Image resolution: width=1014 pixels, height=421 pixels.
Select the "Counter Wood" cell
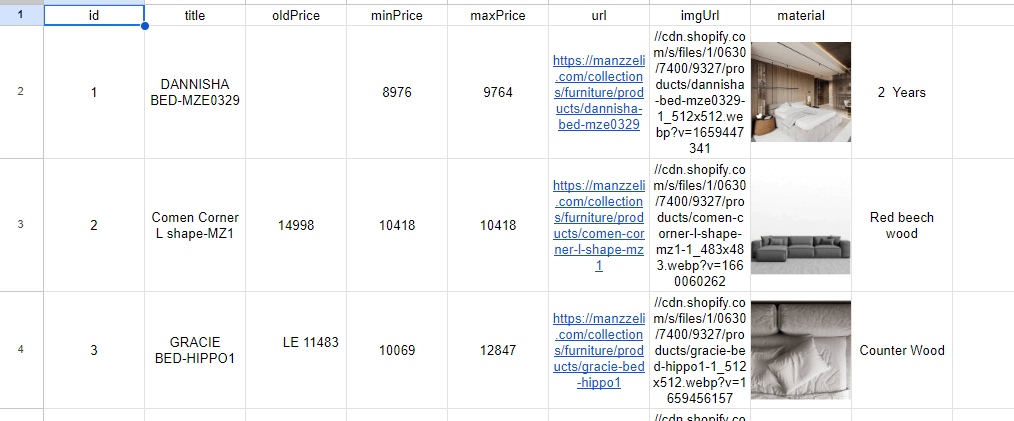point(901,350)
